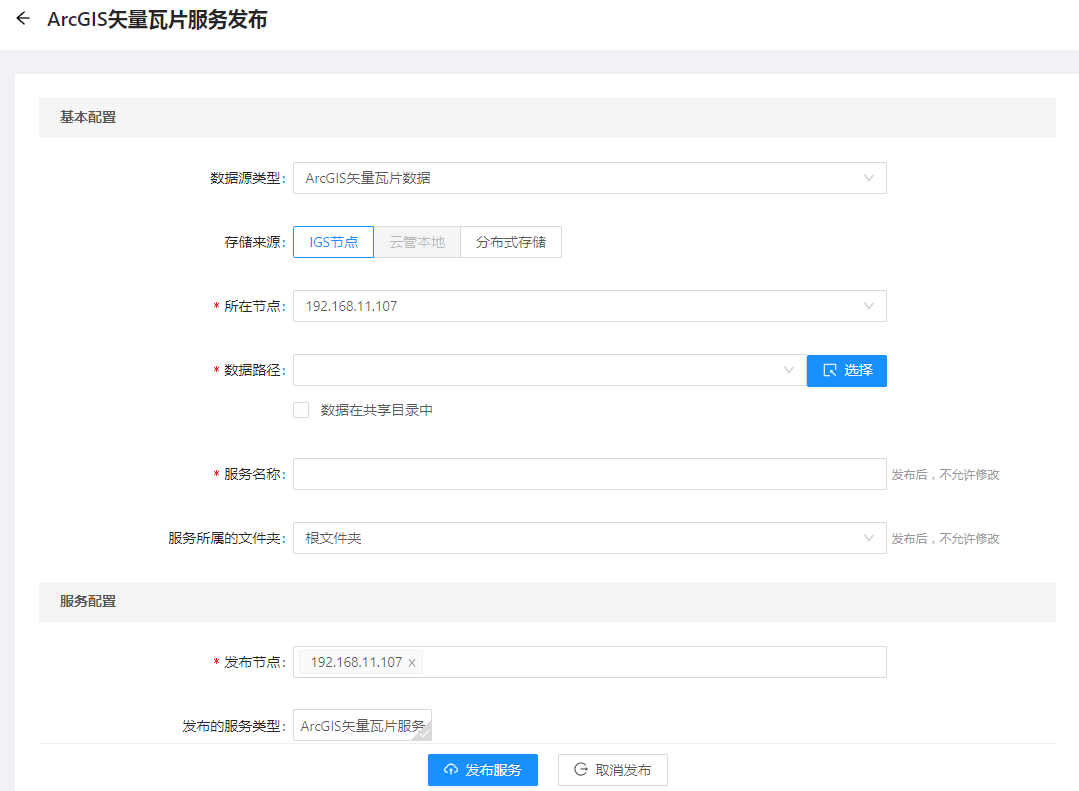Expand the 服务所属的文件夹 dropdown
Image resolution: width=1079 pixels, height=791 pixels.
tap(590, 538)
